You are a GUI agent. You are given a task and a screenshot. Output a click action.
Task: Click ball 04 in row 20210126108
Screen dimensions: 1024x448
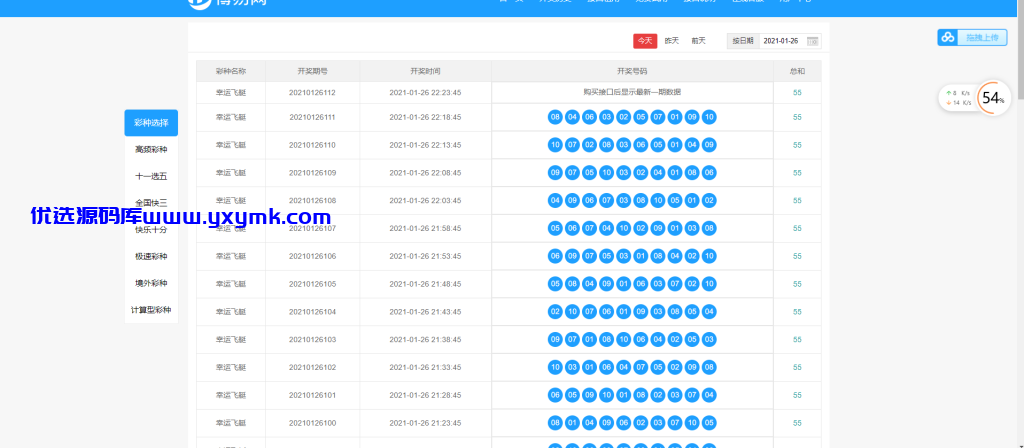(x=556, y=200)
